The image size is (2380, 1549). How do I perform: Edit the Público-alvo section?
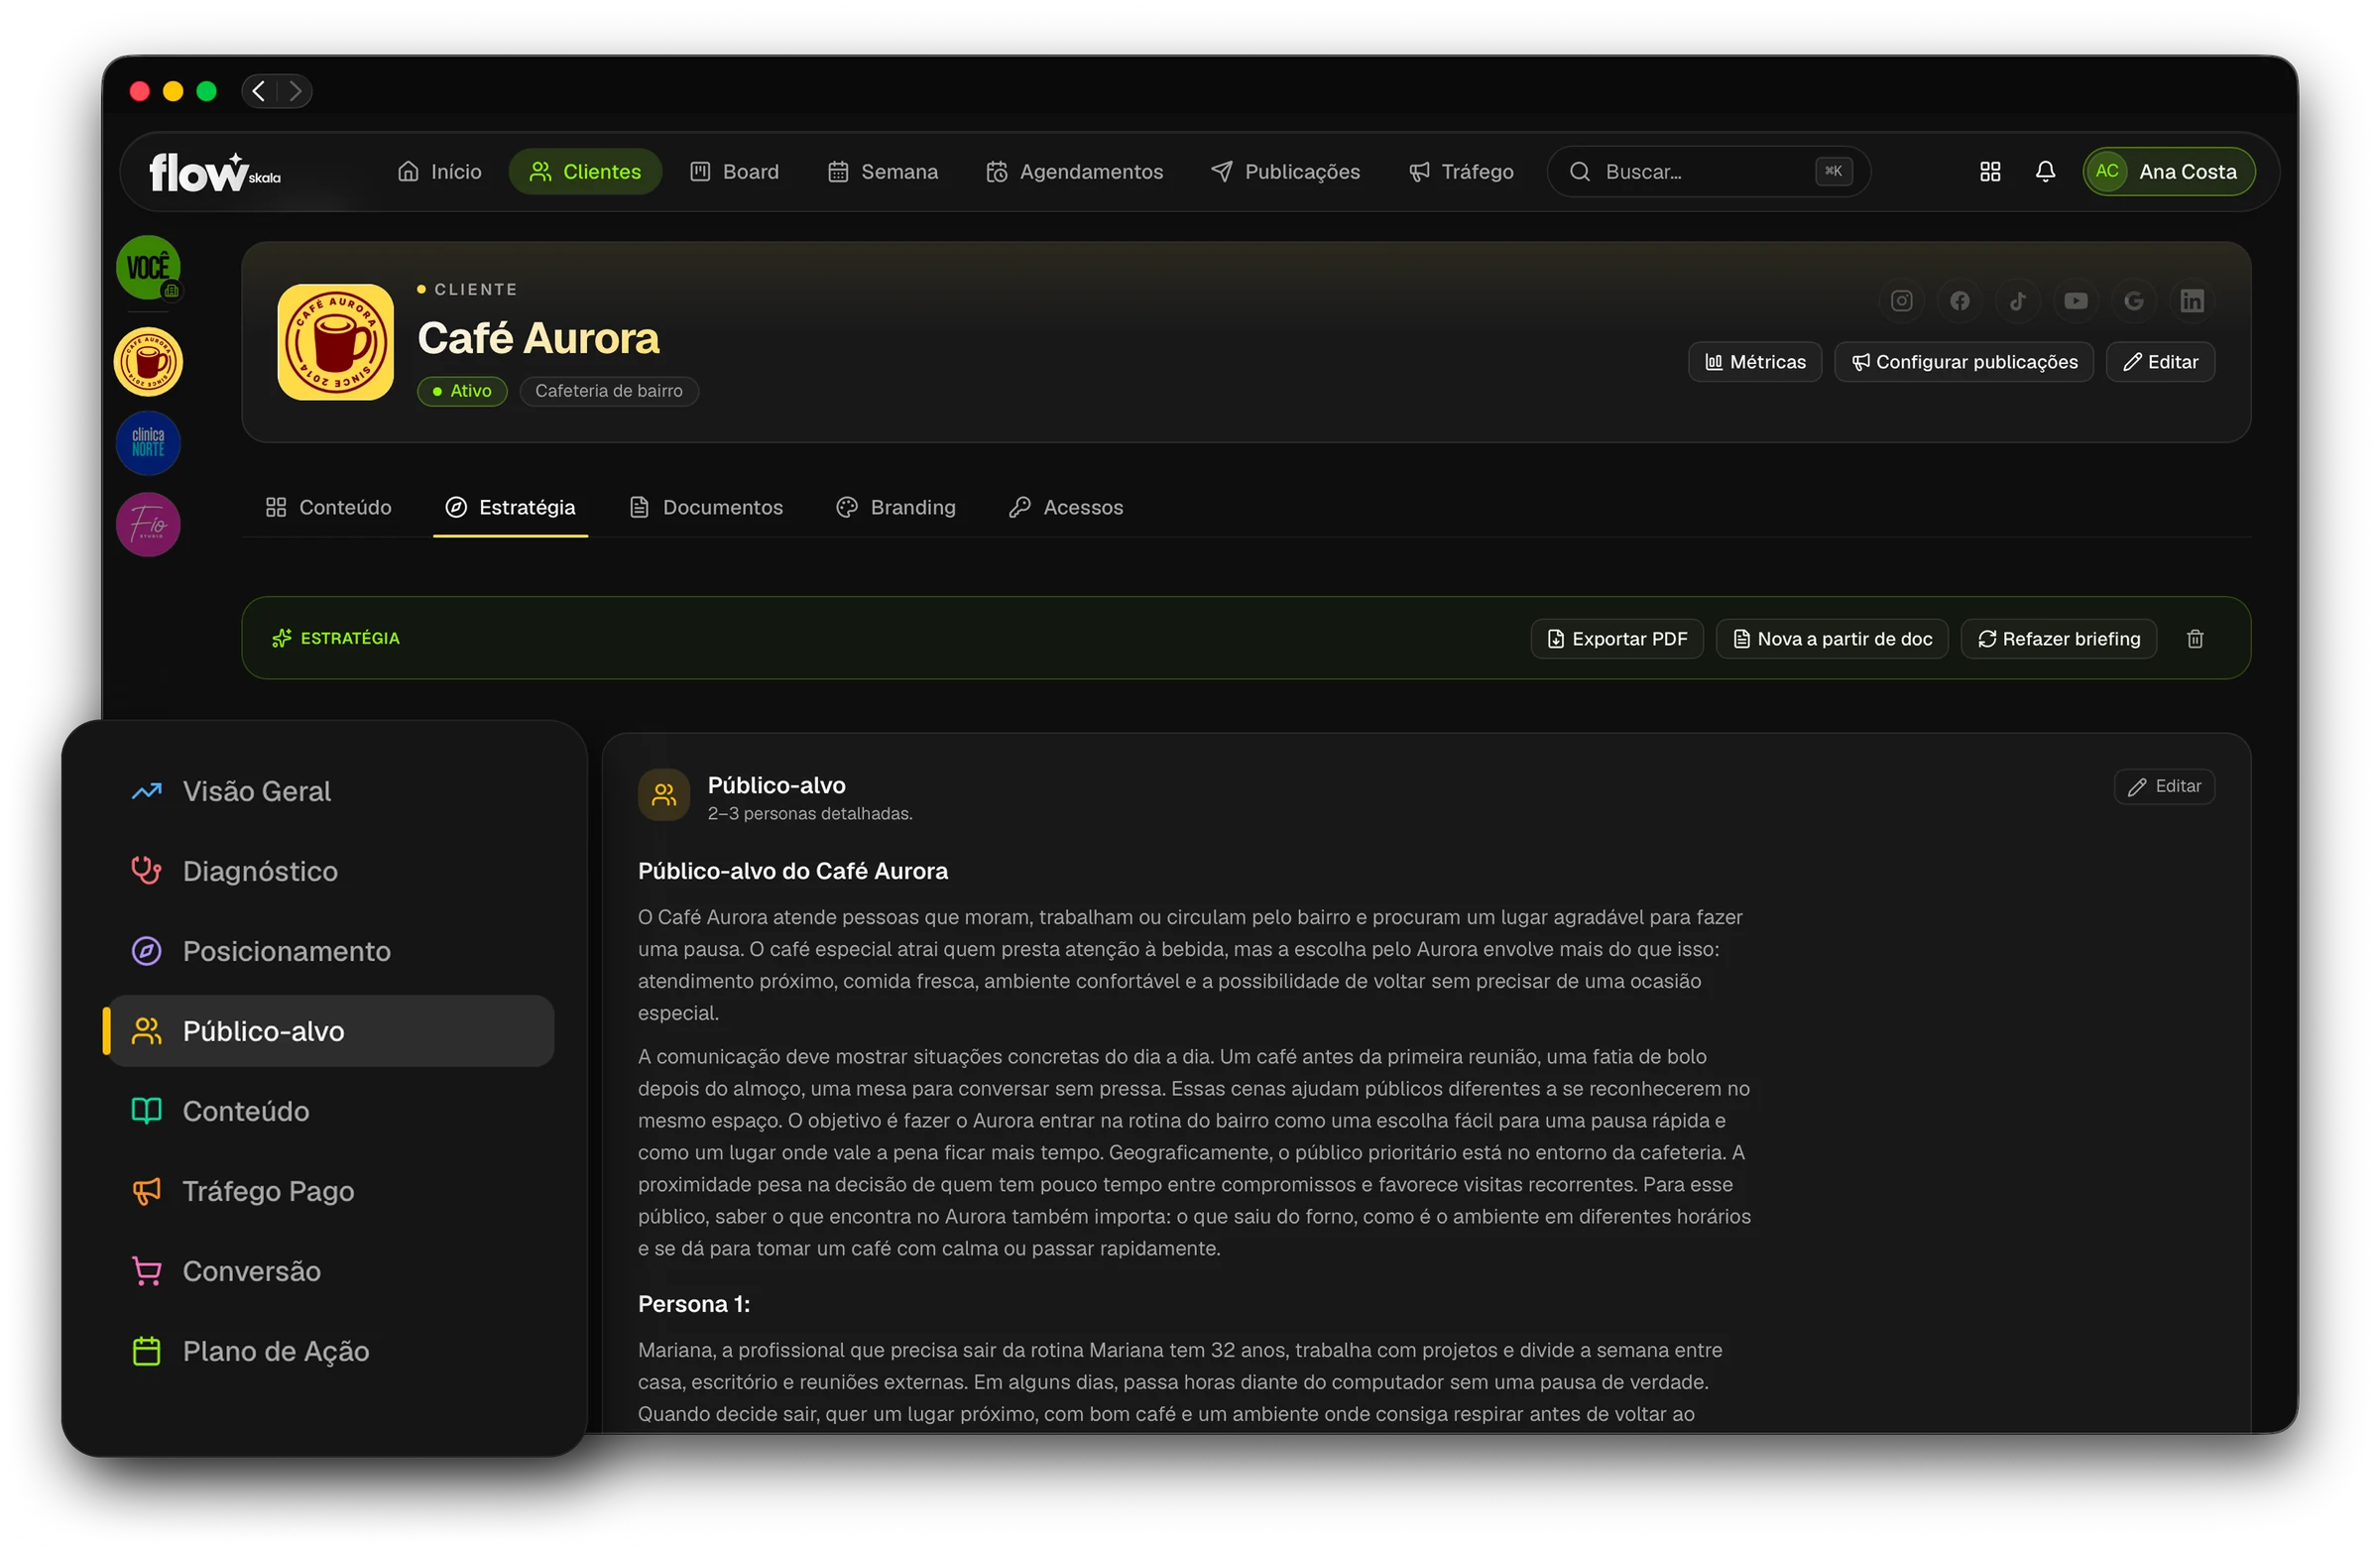(x=2164, y=787)
